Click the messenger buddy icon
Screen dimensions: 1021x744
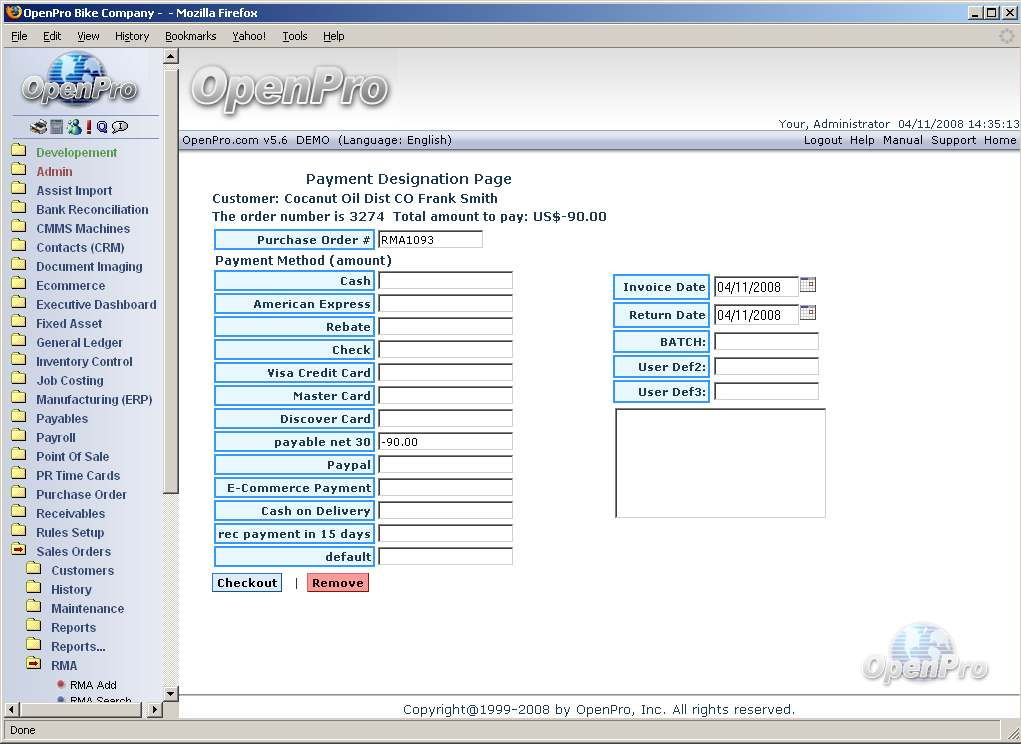point(74,127)
